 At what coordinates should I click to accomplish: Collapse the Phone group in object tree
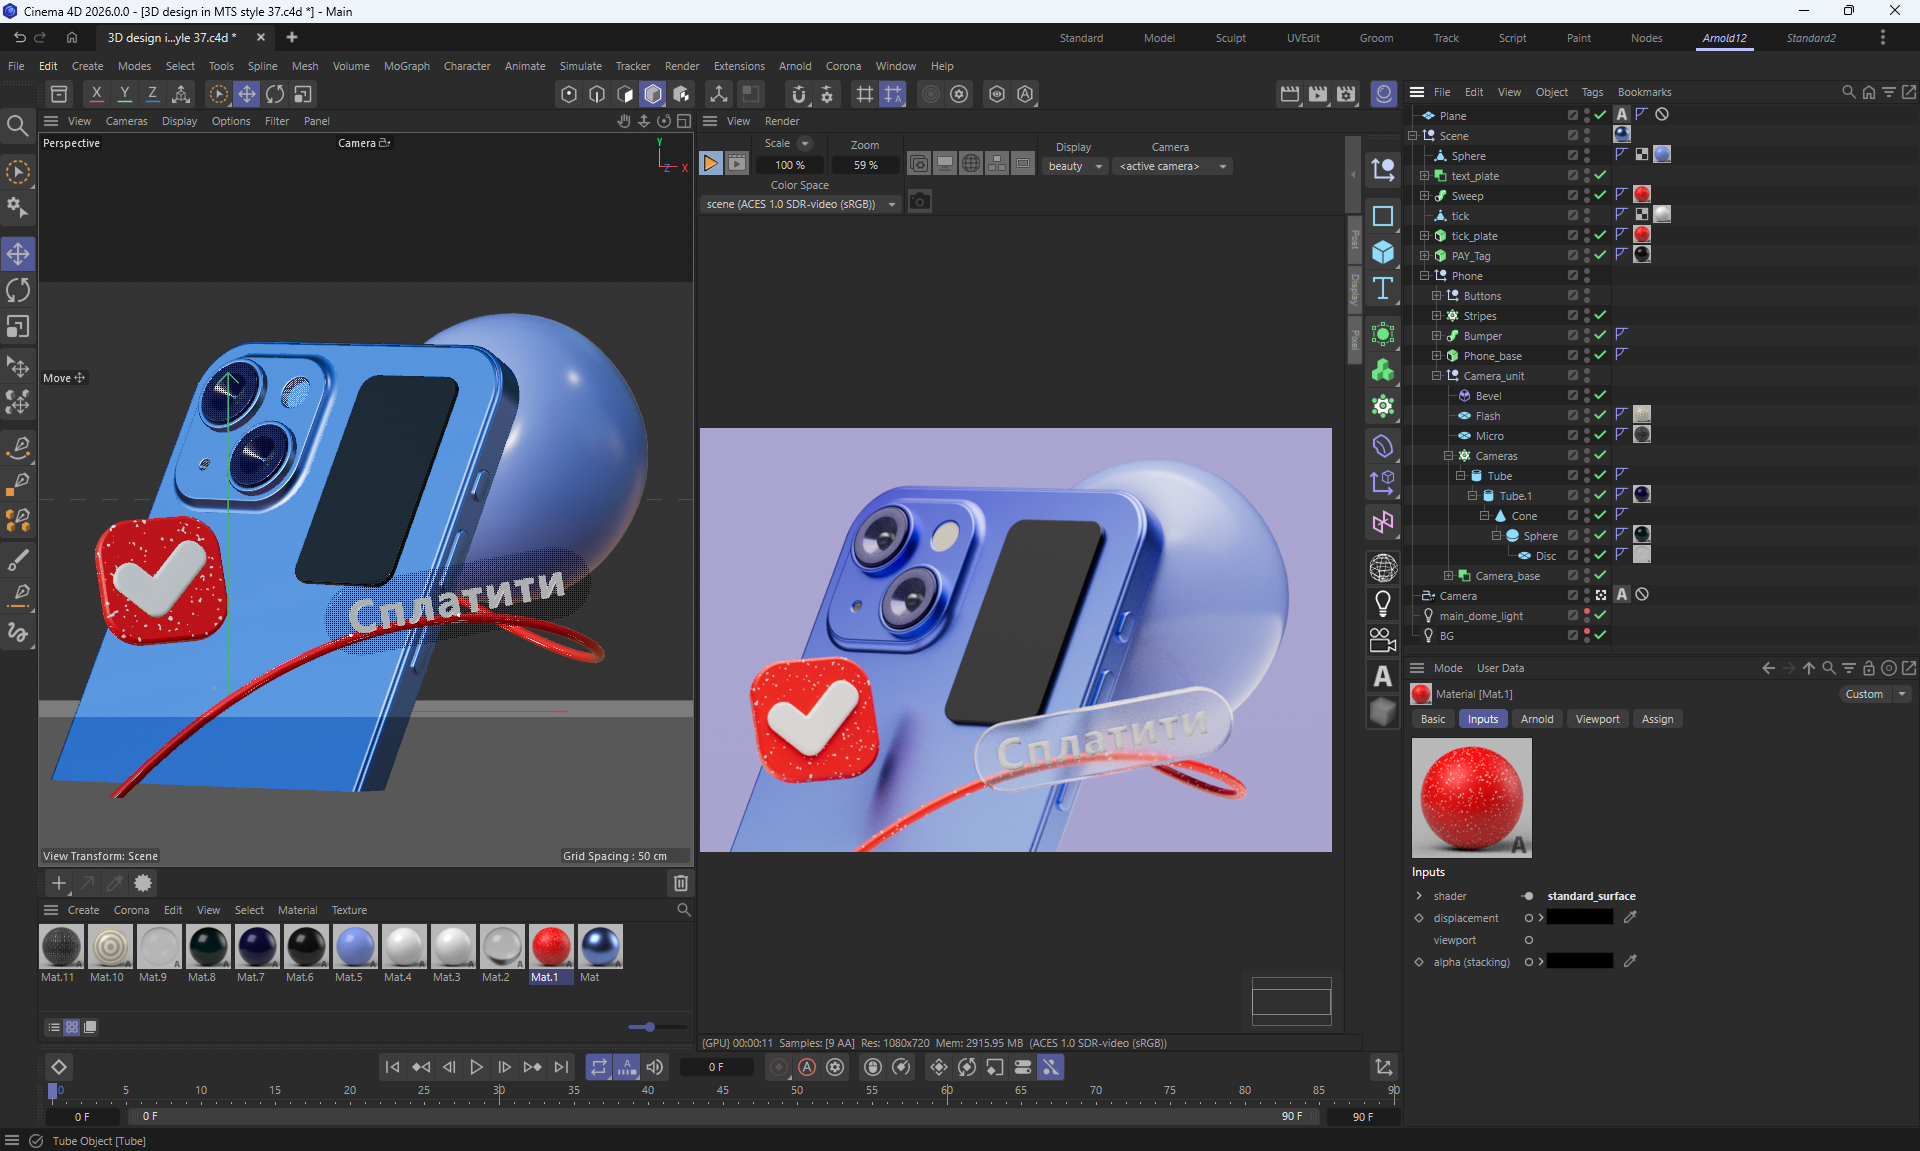click(1424, 275)
